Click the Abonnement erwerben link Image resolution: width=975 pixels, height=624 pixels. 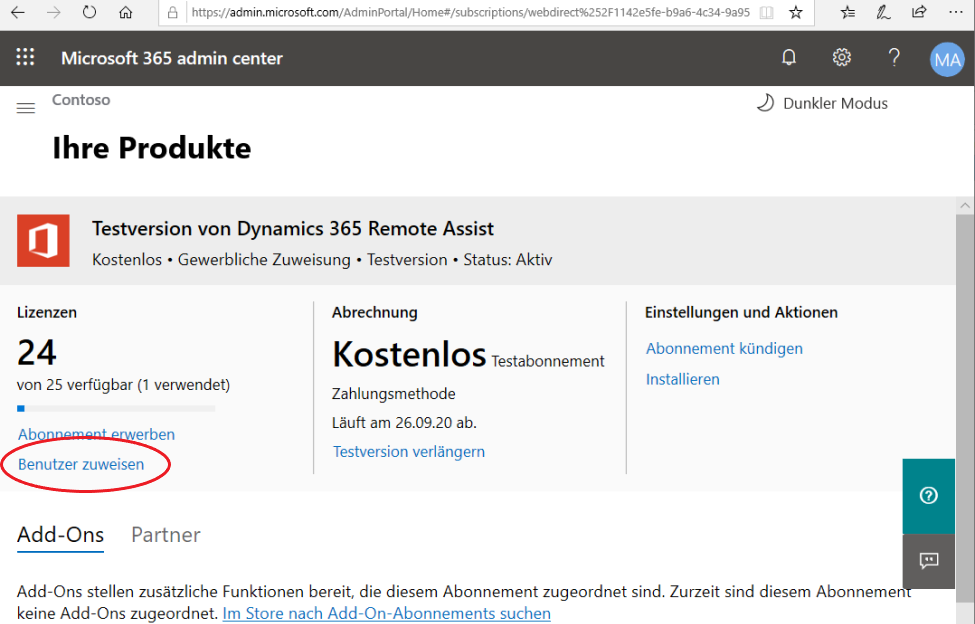point(96,434)
